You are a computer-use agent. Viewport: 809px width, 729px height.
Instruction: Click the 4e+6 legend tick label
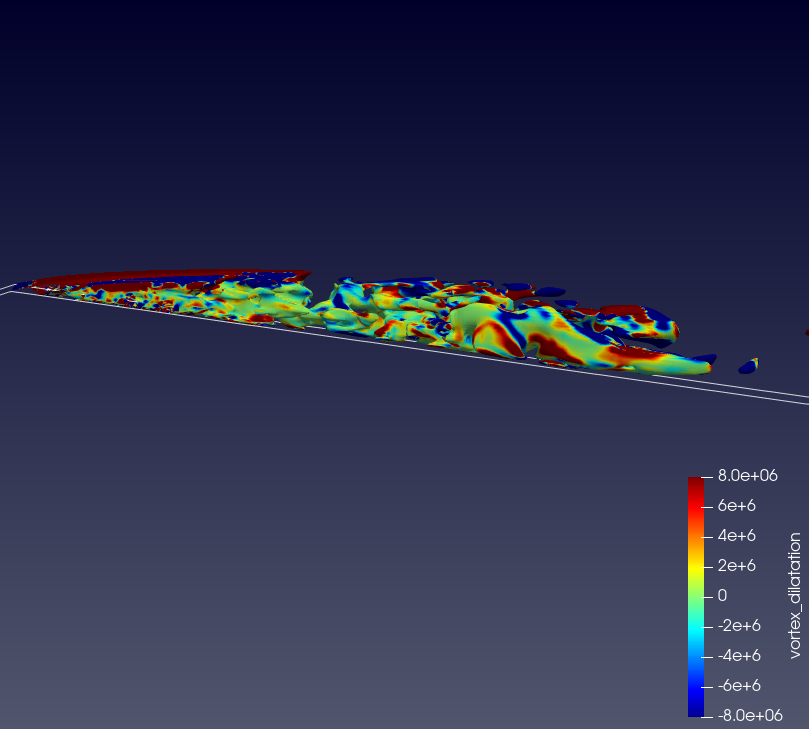738,536
